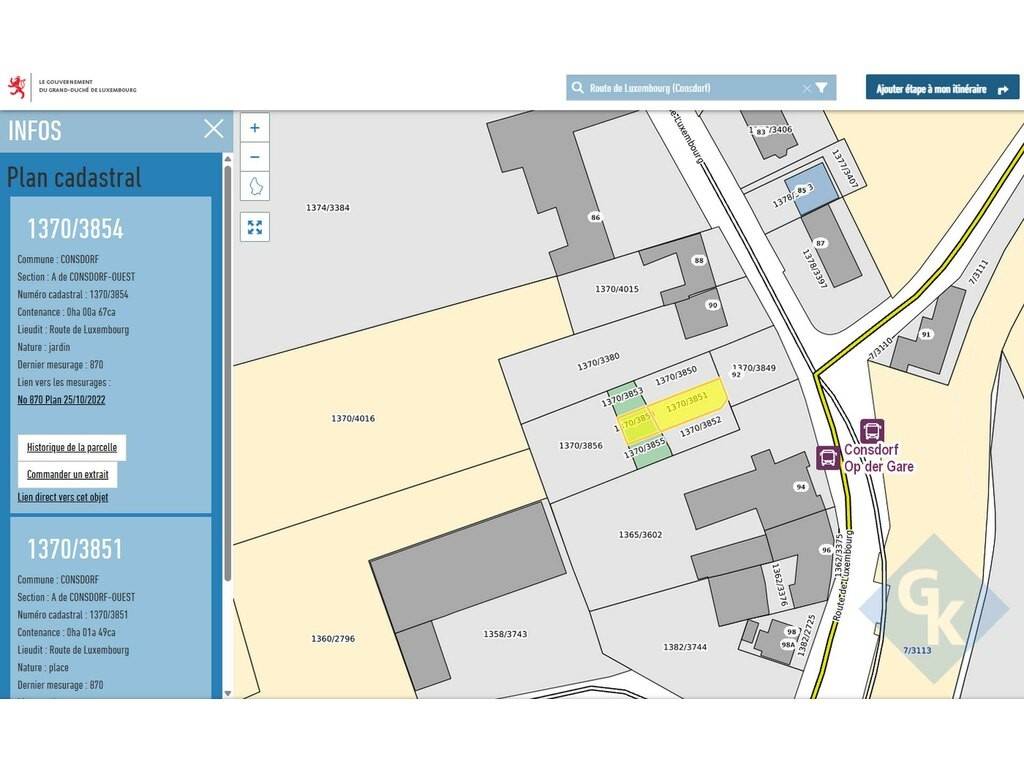Image resolution: width=1024 pixels, height=768 pixels.
Task: Click the lower bus stop icon near building 94
Action: (827, 457)
